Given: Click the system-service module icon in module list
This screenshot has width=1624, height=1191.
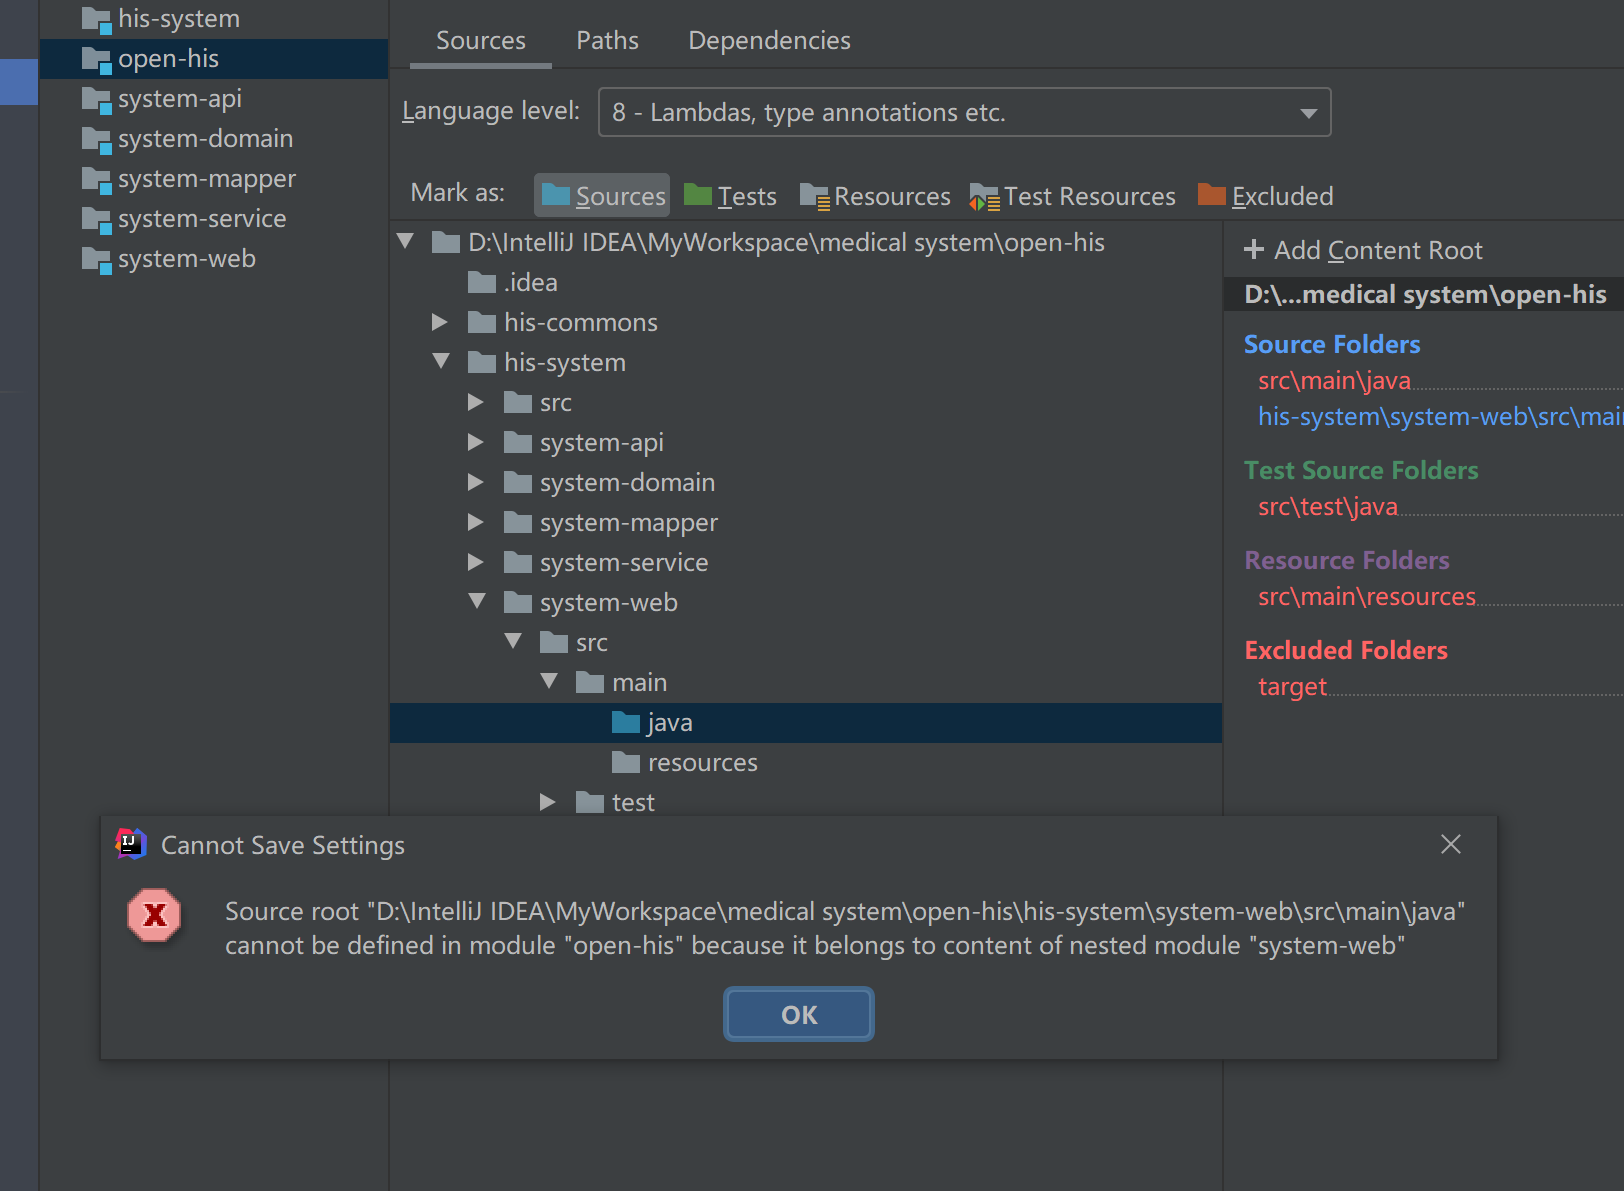Looking at the screenshot, I should pyautogui.click(x=96, y=219).
